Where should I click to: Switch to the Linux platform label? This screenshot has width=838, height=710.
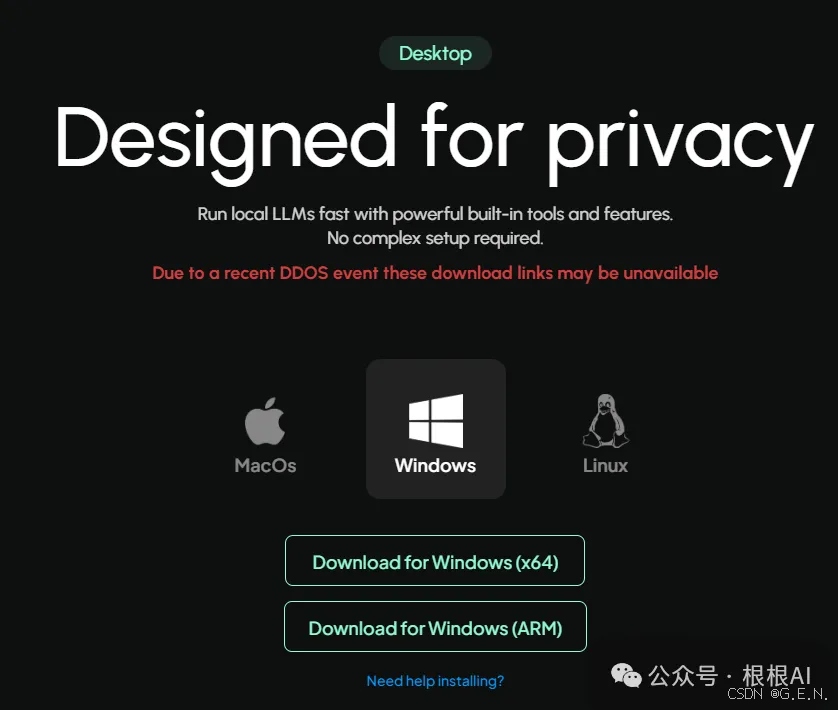pyautogui.click(x=606, y=466)
